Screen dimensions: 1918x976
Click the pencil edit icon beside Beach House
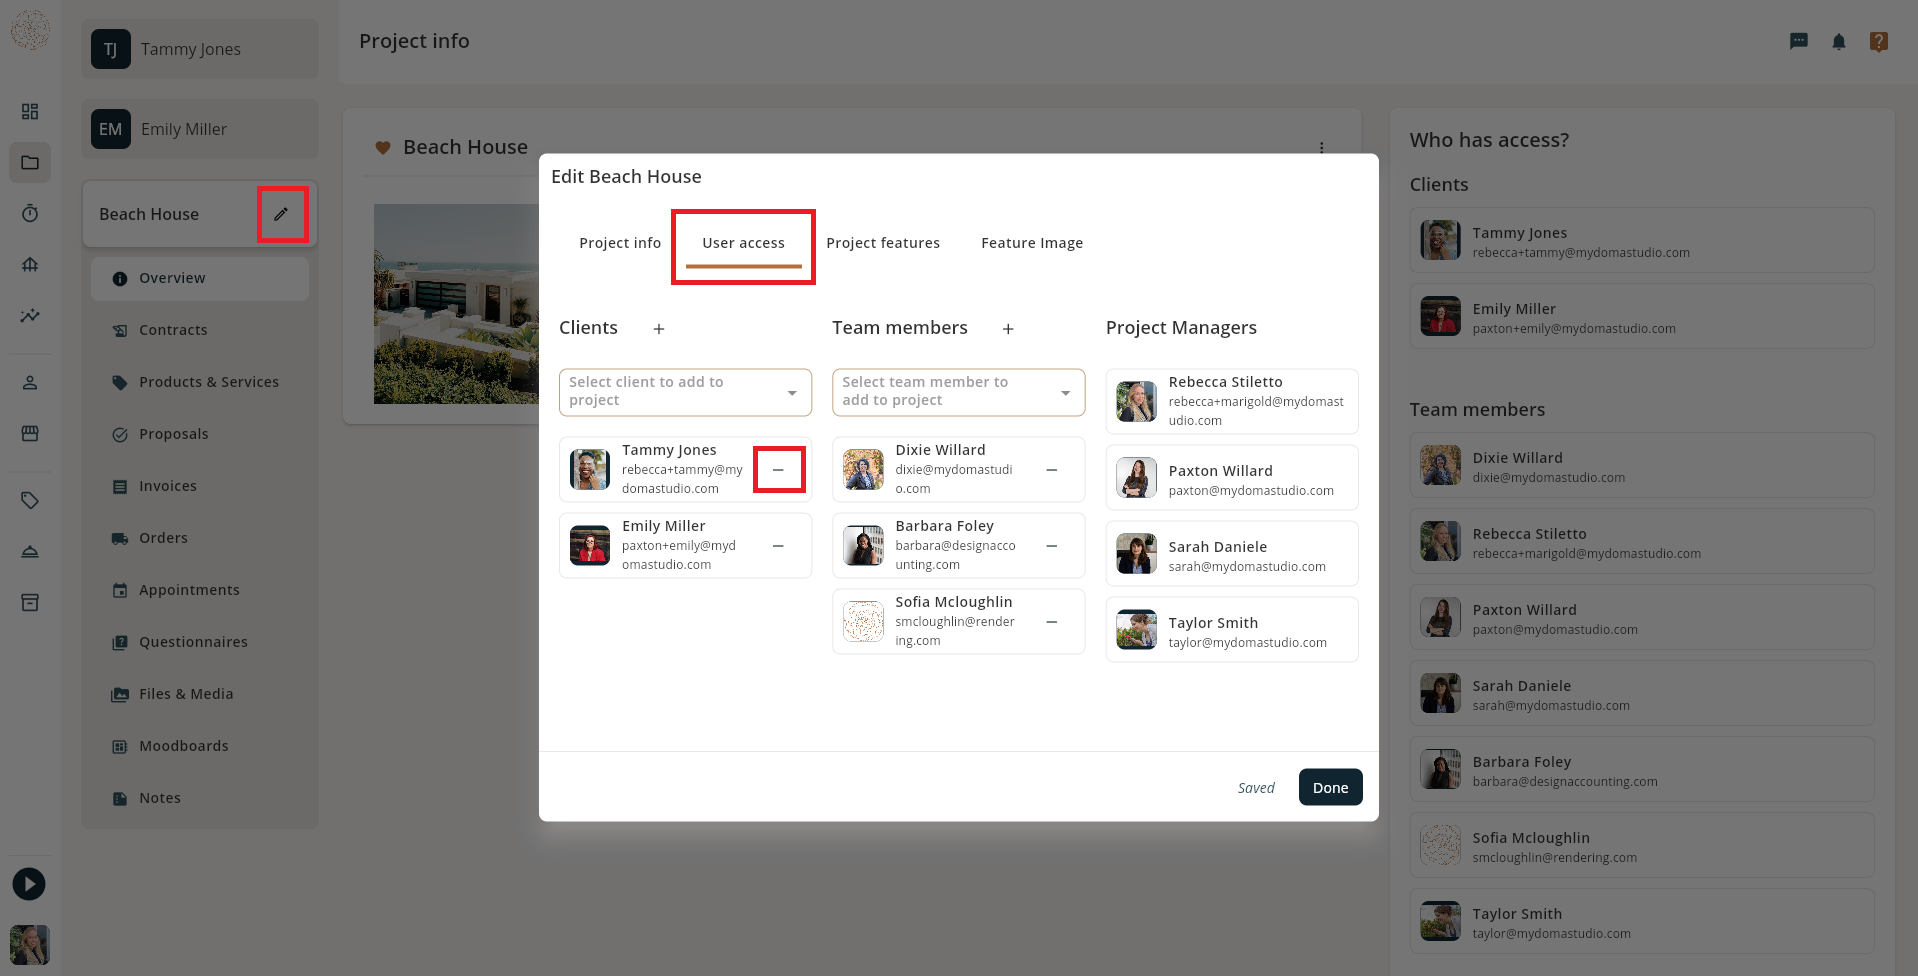click(282, 214)
